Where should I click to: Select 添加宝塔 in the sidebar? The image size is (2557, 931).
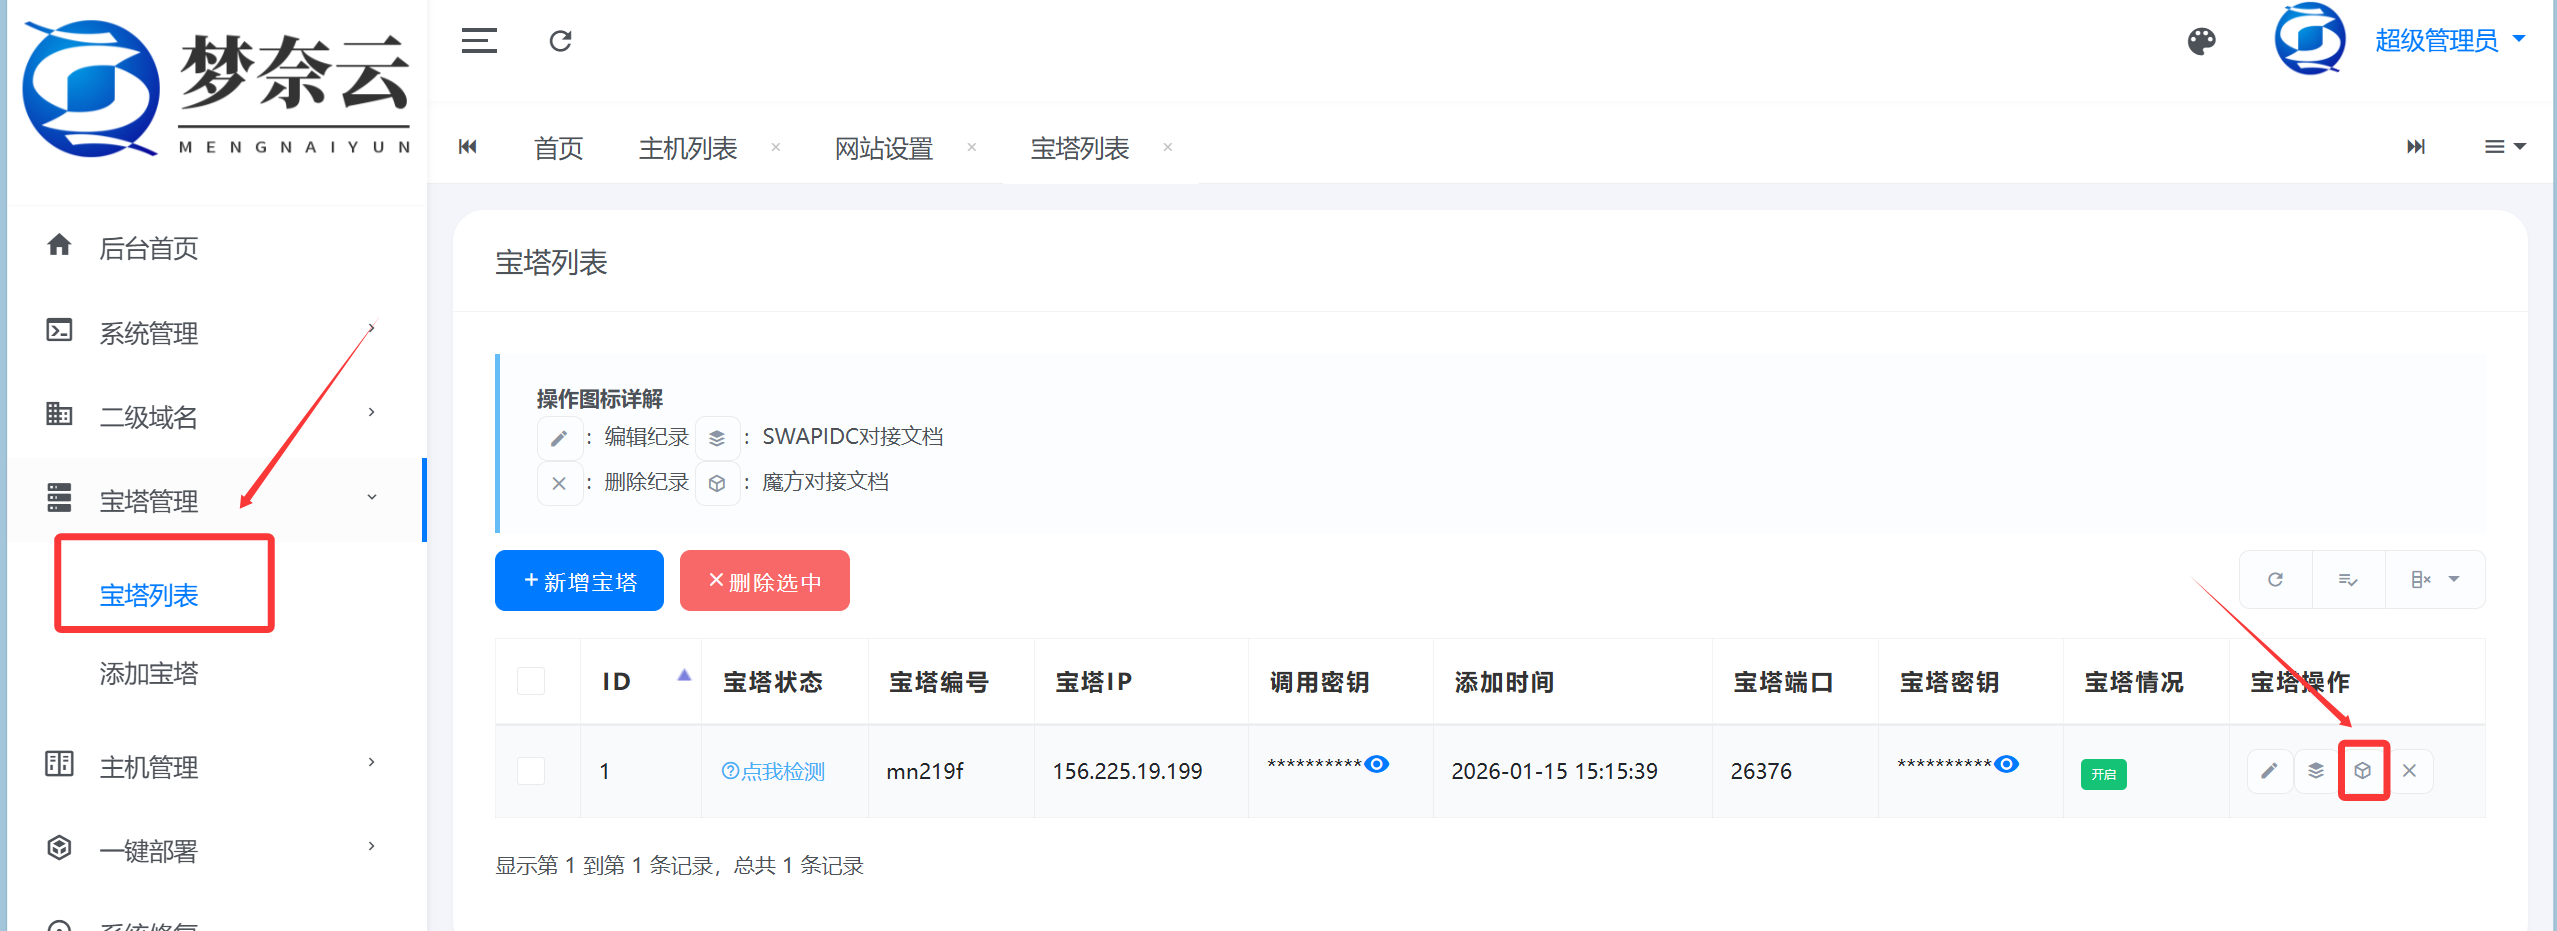coord(149,674)
